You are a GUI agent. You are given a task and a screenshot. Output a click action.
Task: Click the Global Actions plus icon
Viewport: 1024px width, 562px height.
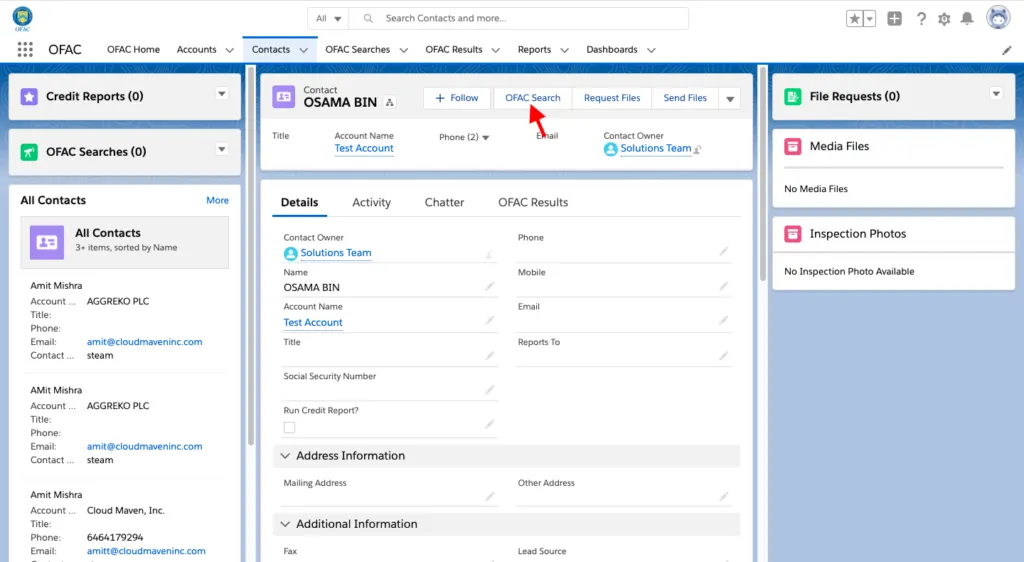click(895, 19)
